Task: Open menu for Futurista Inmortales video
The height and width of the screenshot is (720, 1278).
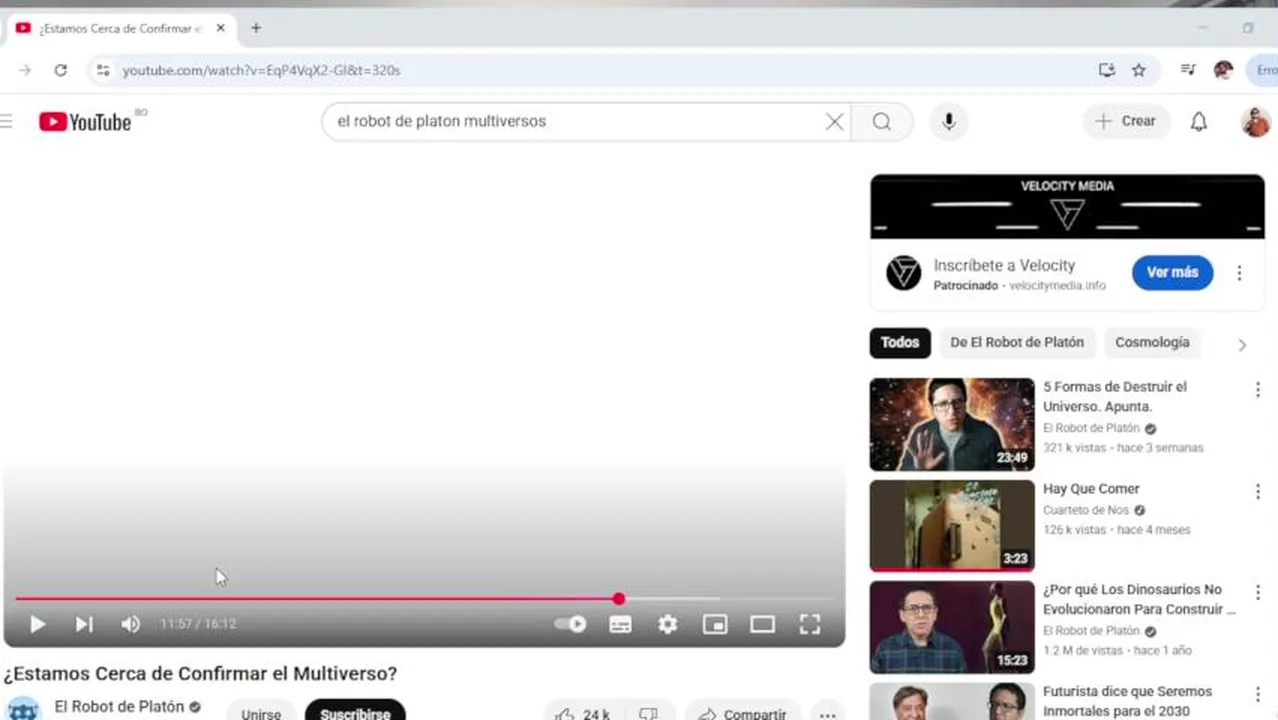Action: pos(1257,694)
